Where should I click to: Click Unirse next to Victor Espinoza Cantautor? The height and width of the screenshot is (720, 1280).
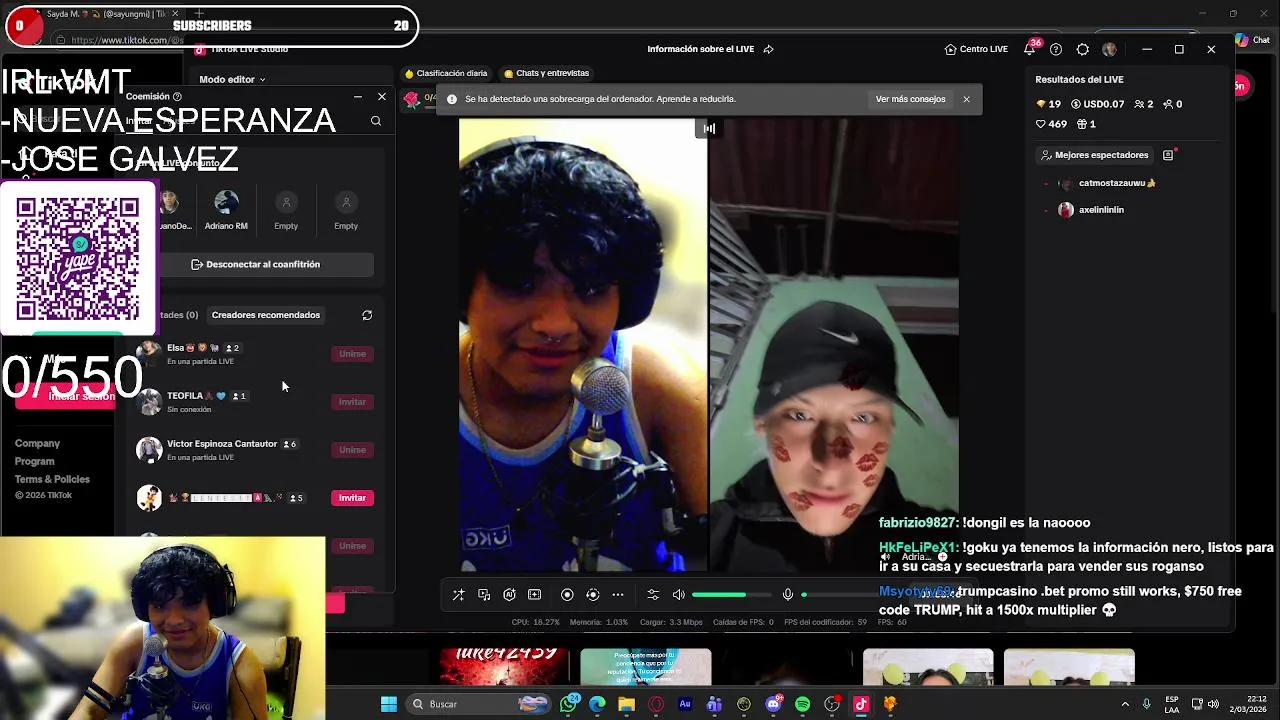click(x=352, y=450)
